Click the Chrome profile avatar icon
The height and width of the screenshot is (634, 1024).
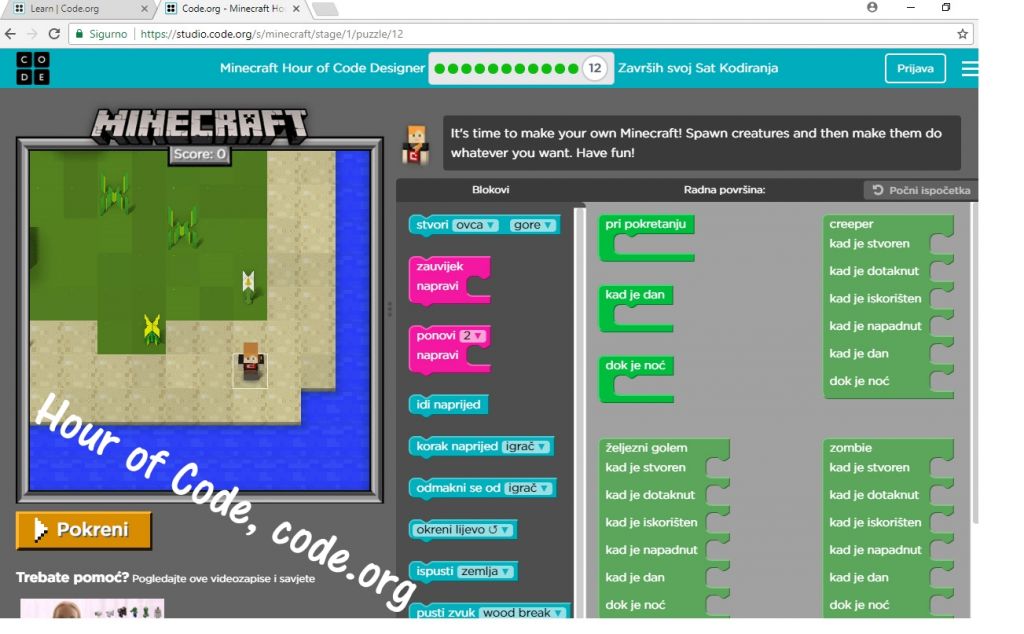point(872,8)
